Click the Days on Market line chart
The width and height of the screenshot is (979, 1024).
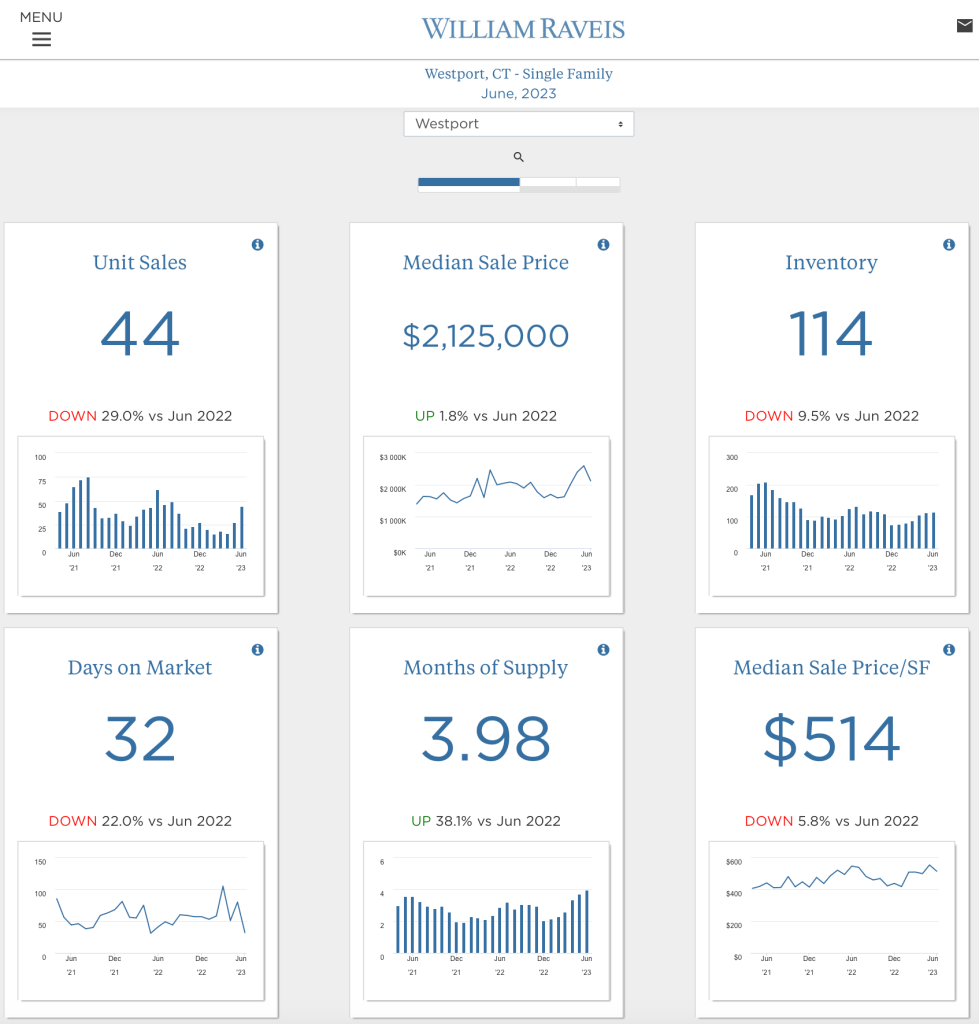coord(141,920)
